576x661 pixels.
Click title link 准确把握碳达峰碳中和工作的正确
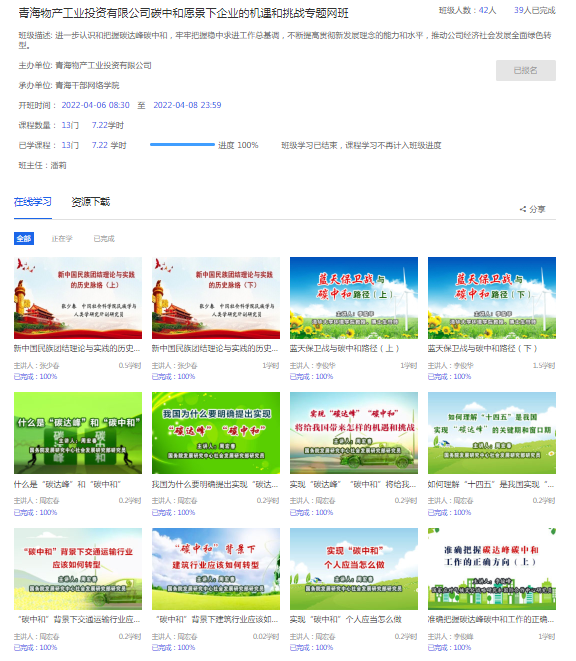491,619
